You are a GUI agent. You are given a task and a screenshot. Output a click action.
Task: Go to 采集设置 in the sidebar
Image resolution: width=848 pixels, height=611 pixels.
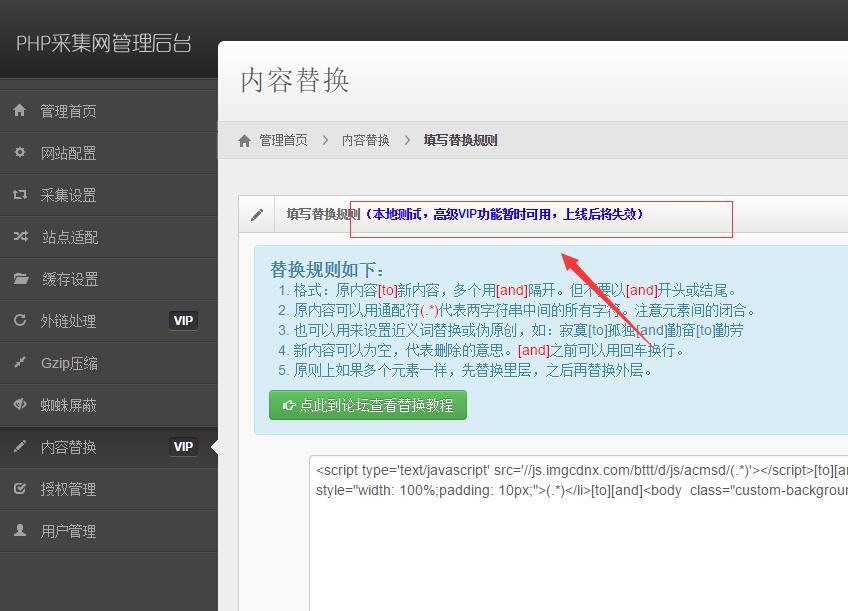coord(109,195)
